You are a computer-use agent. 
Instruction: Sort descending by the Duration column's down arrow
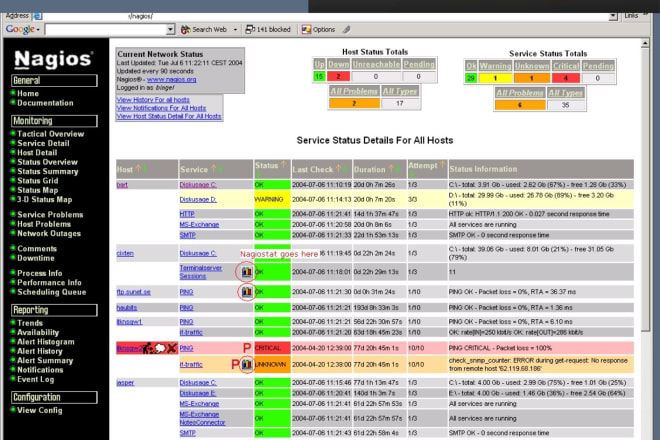point(398,169)
